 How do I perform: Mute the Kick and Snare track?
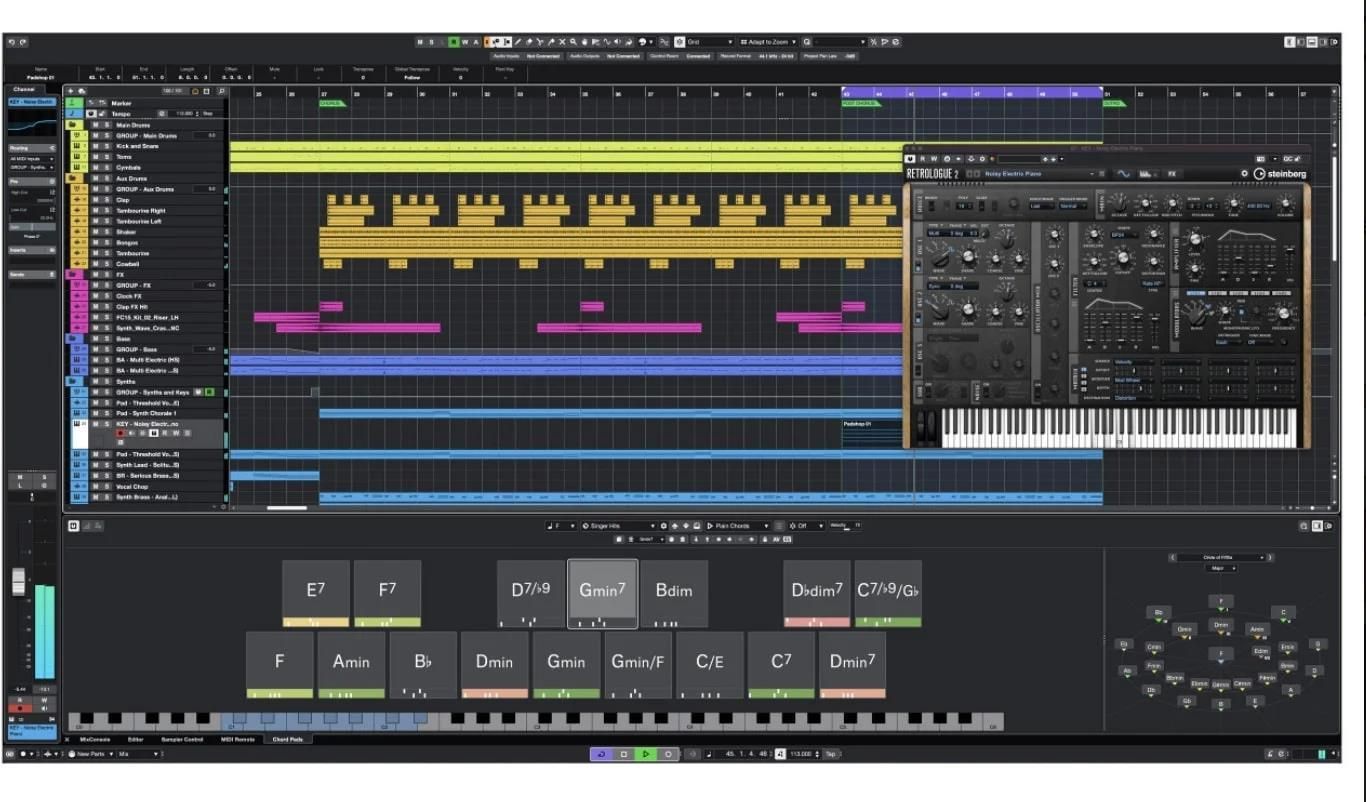point(96,146)
